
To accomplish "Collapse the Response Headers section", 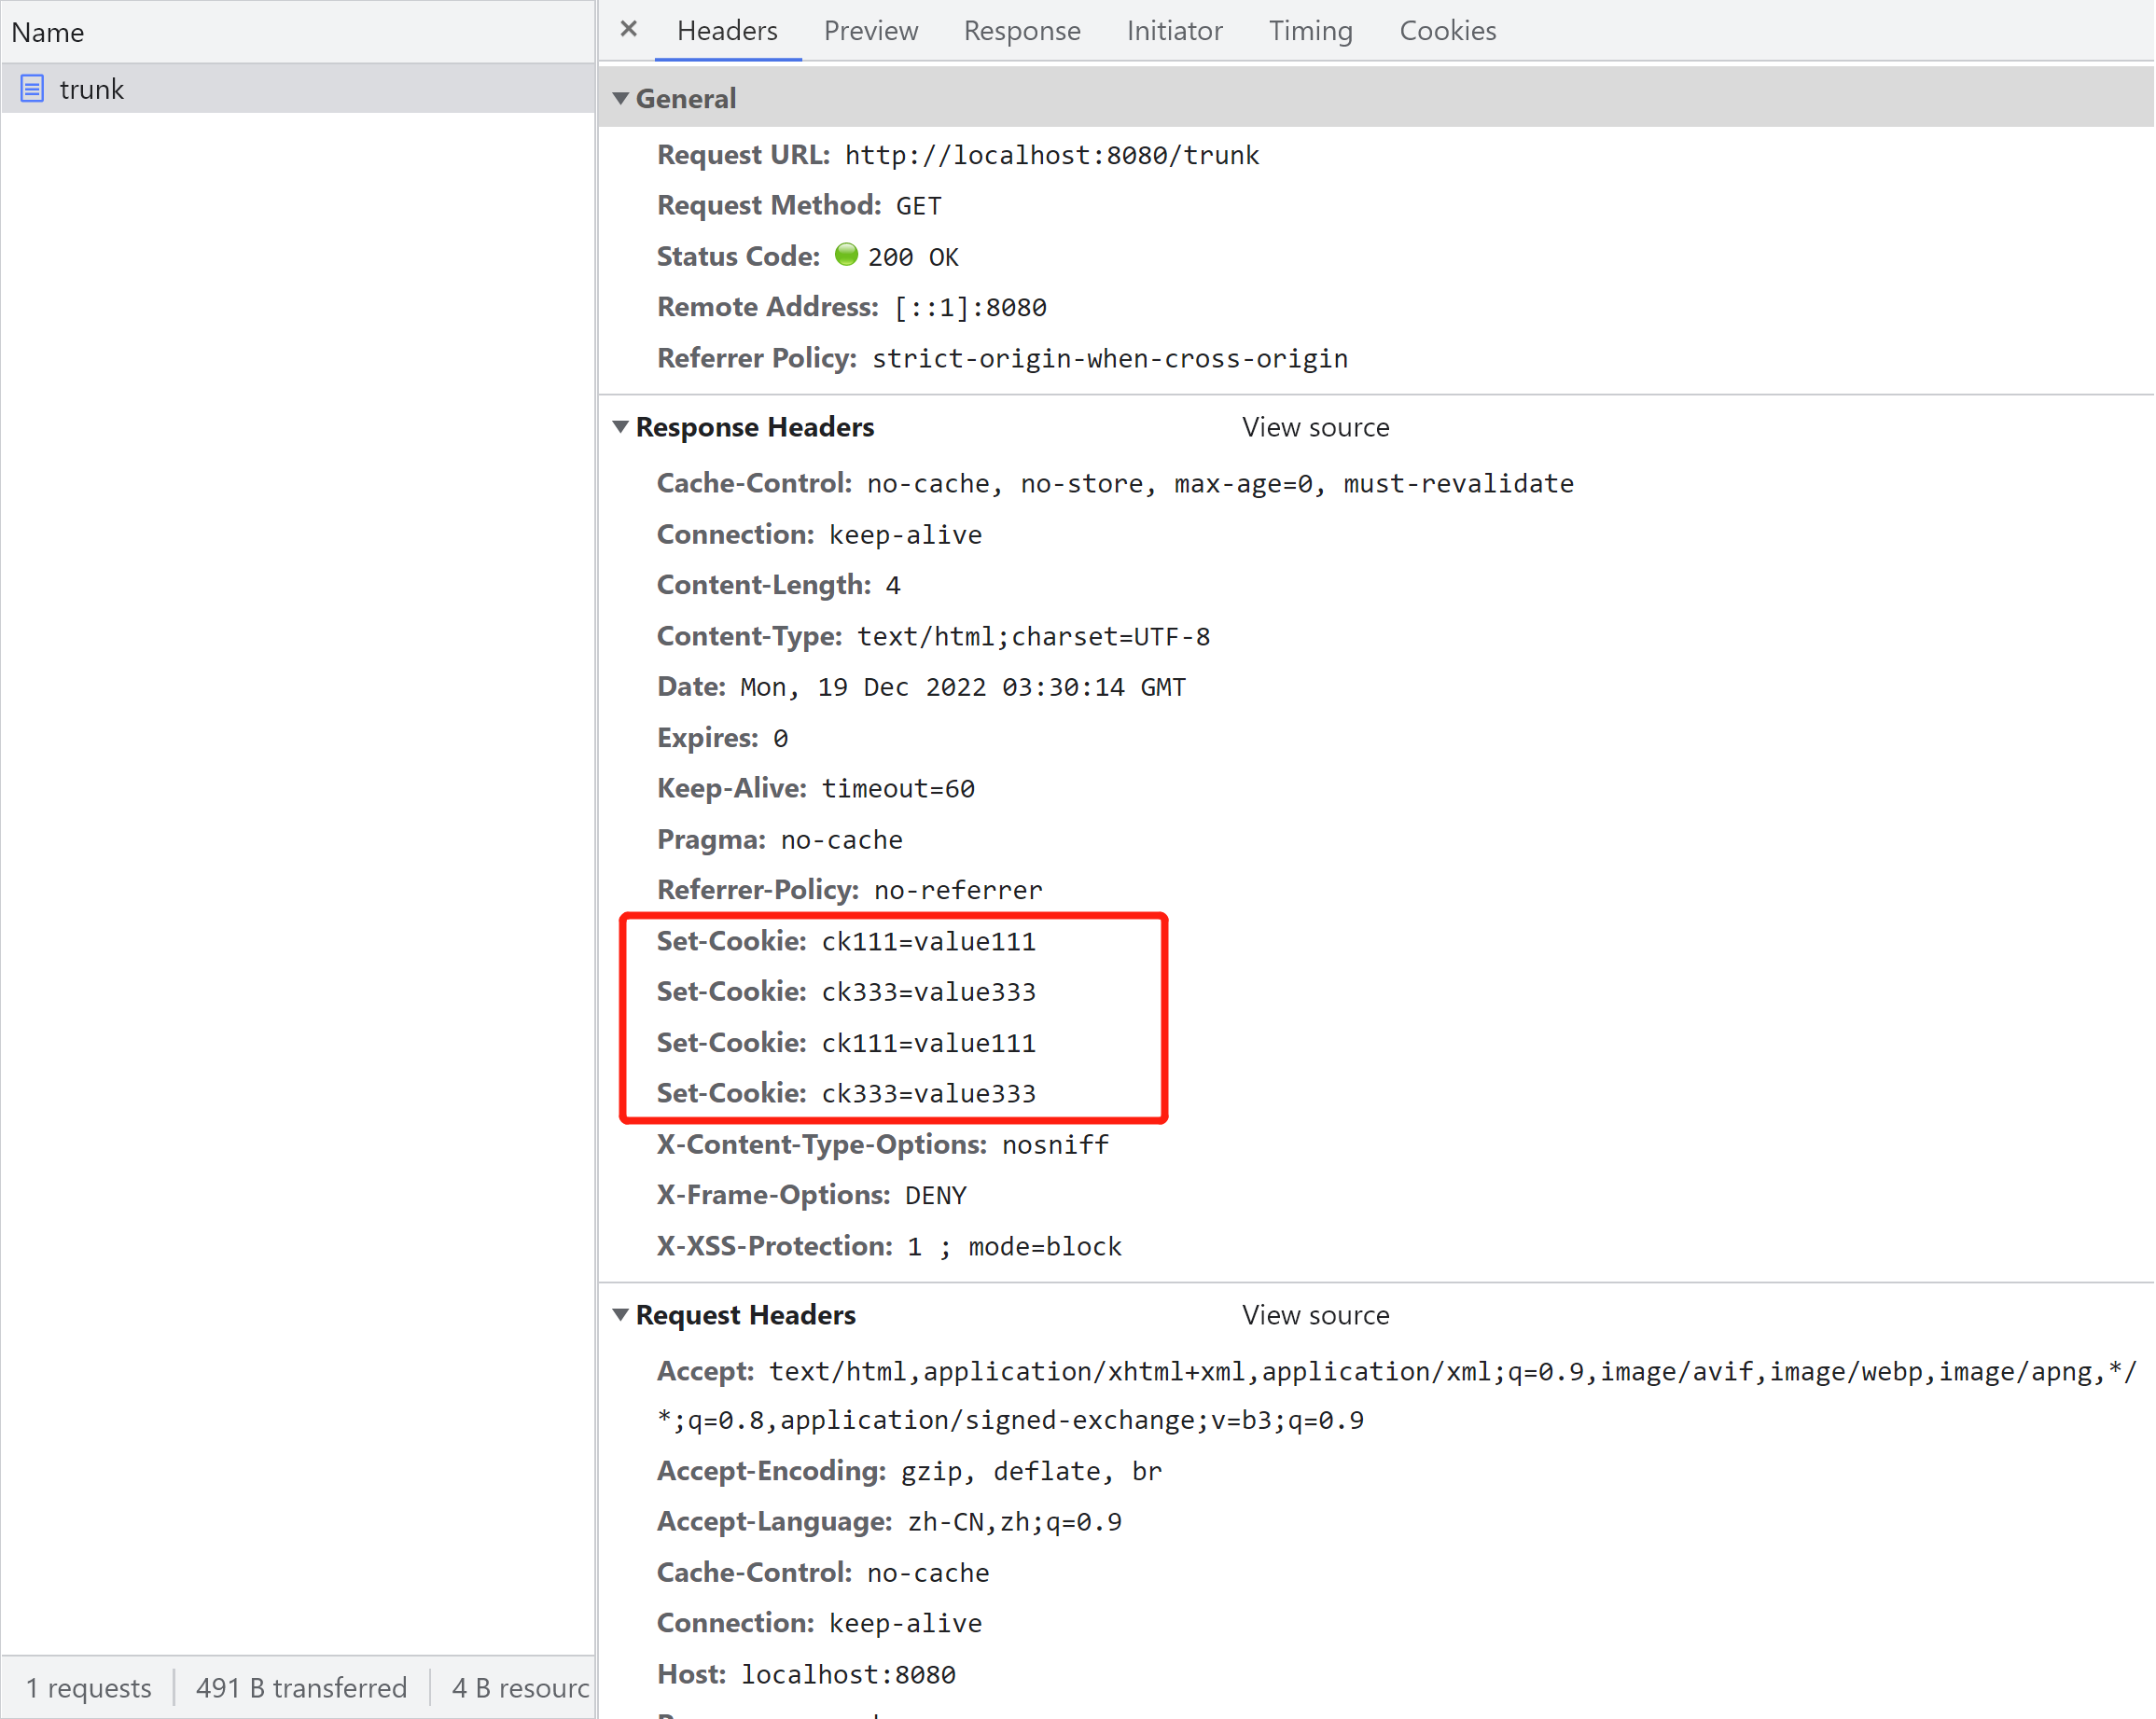I will (x=621, y=427).
